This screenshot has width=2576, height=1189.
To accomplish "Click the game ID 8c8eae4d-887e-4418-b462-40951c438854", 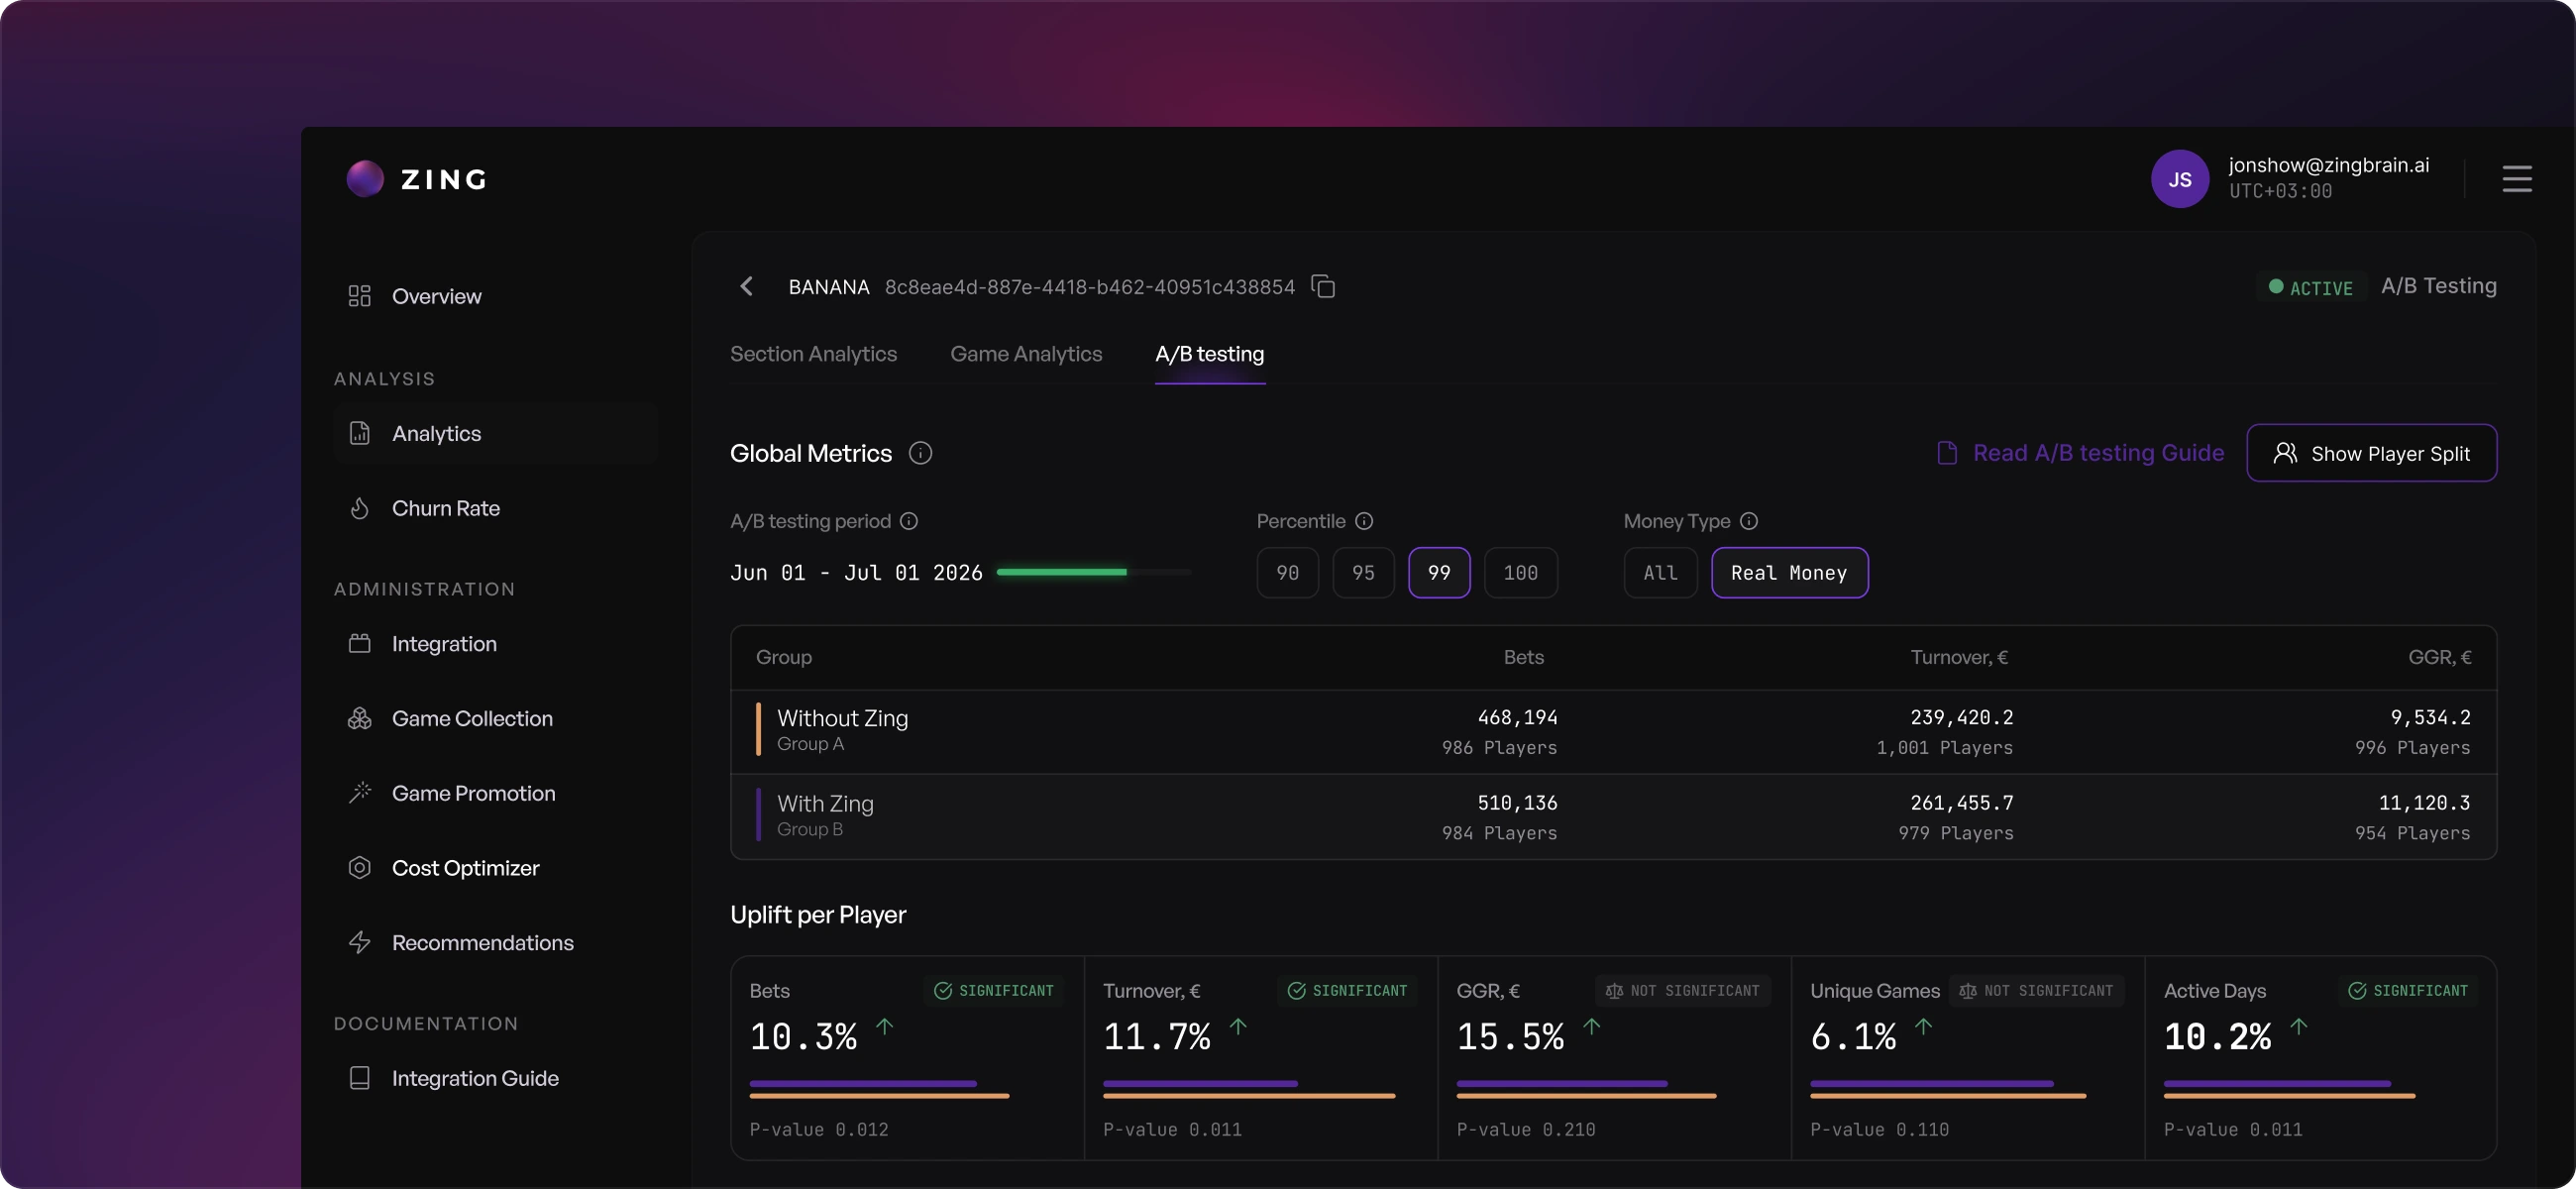I will [x=1089, y=287].
